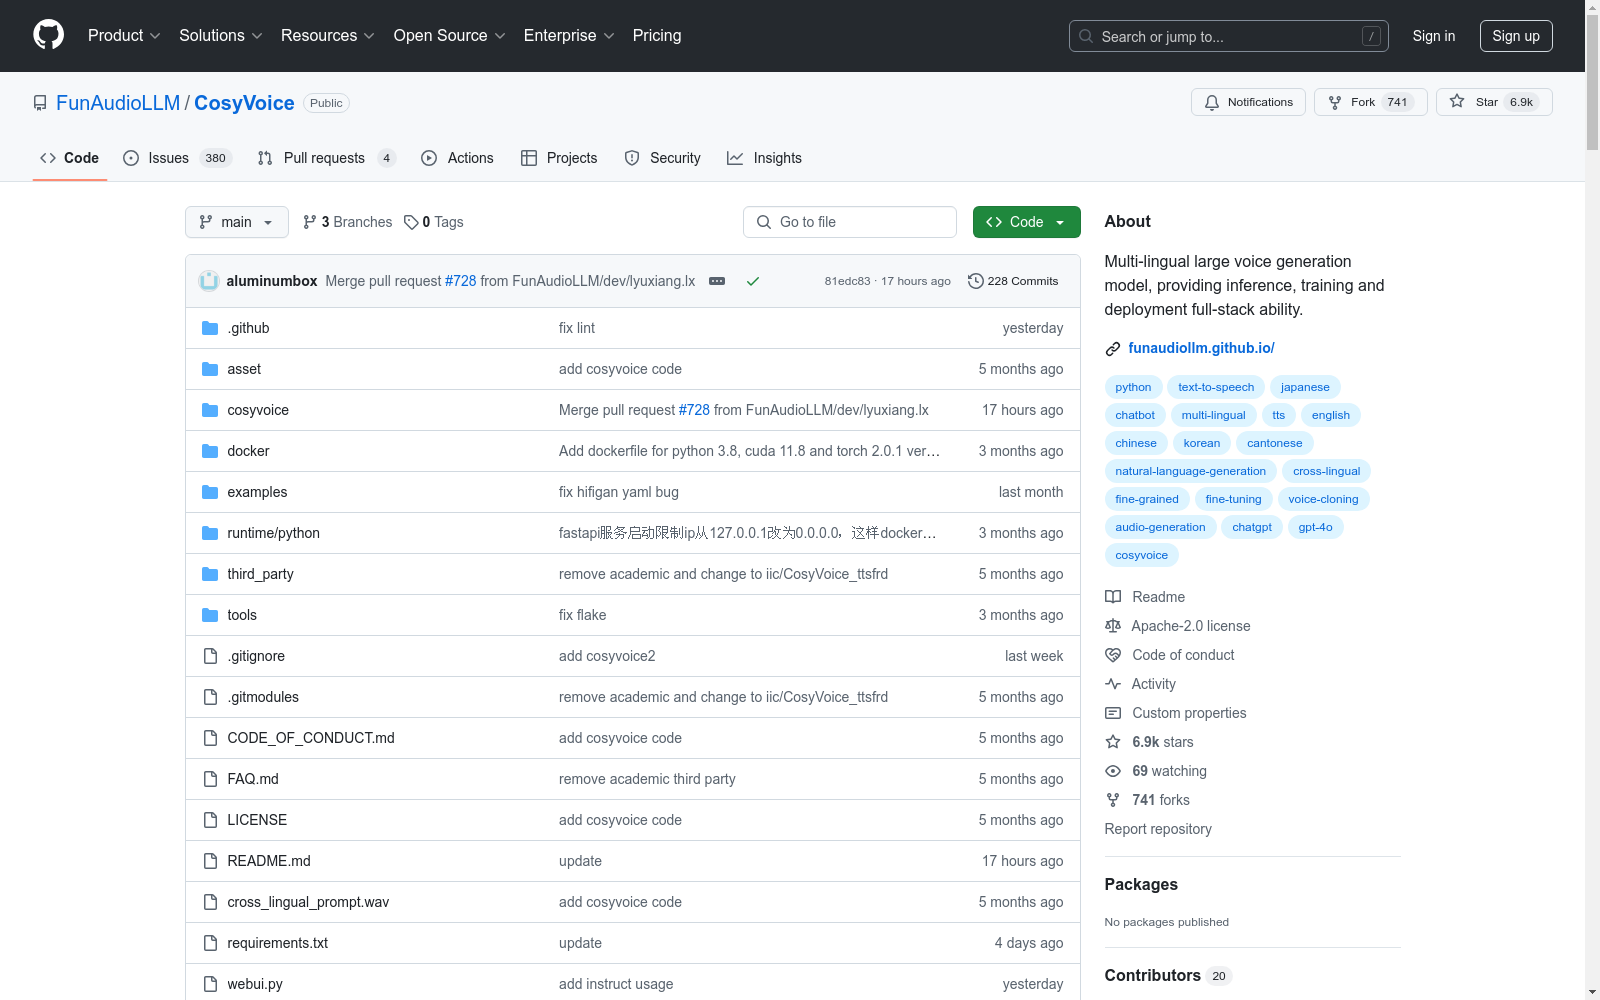The height and width of the screenshot is (1000, 1600).
Task: Select the Code tab
Action: click(x=70, y=158)
